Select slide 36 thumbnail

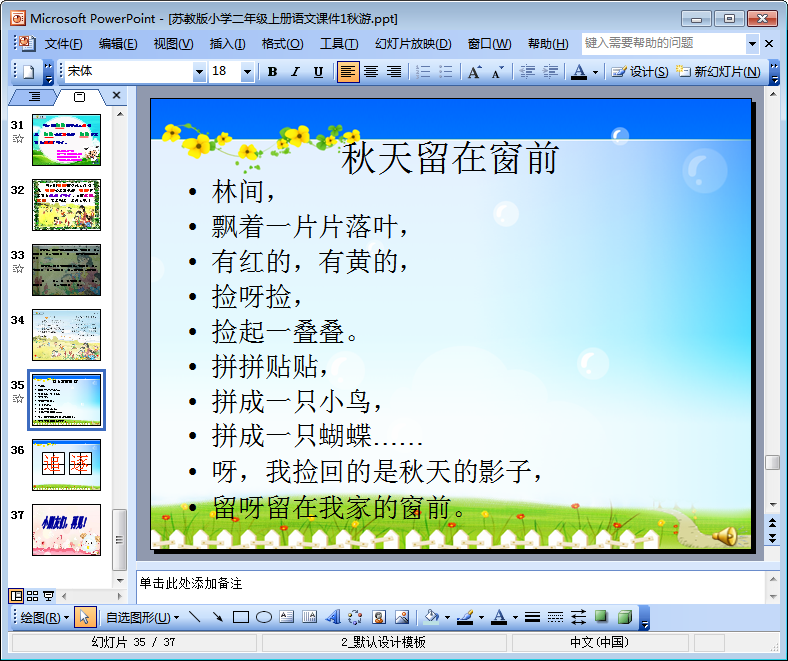point(66,465)
